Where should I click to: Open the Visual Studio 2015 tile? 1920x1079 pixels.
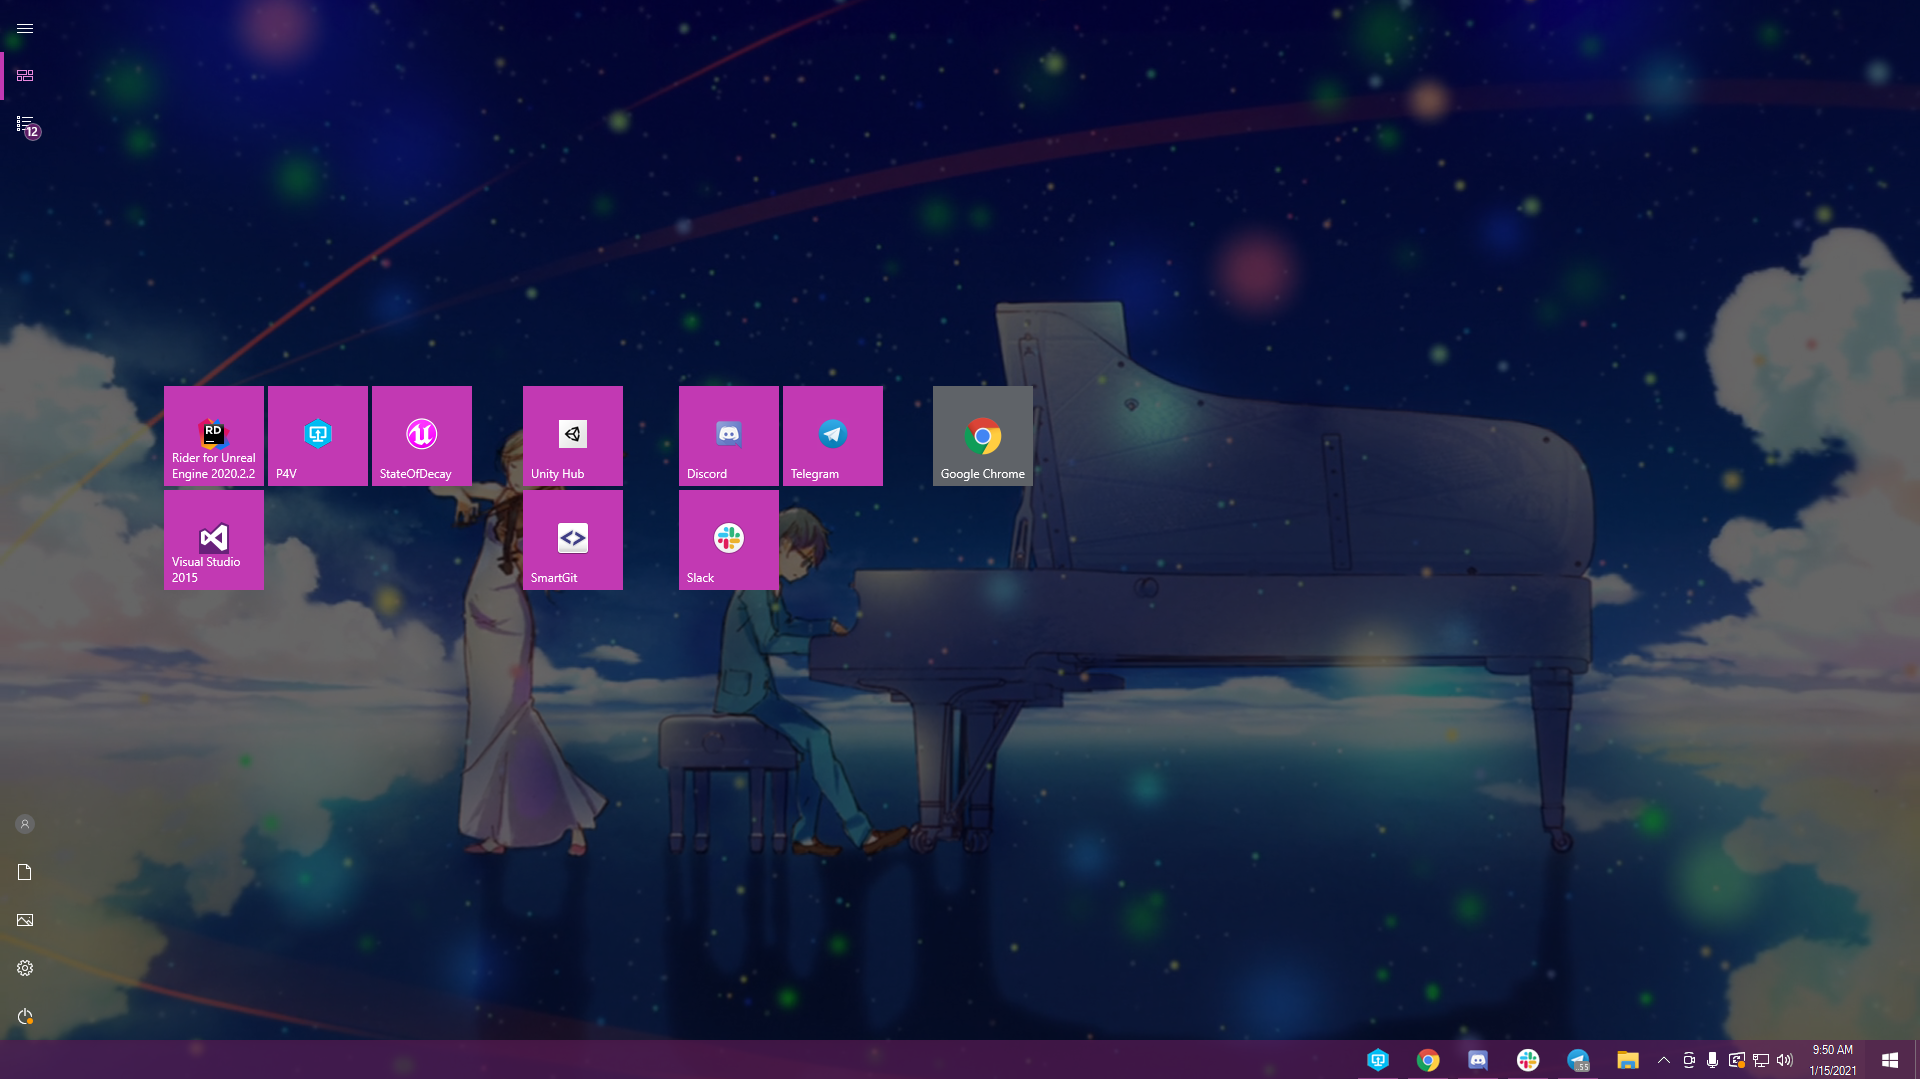click(x=213, y=540)
